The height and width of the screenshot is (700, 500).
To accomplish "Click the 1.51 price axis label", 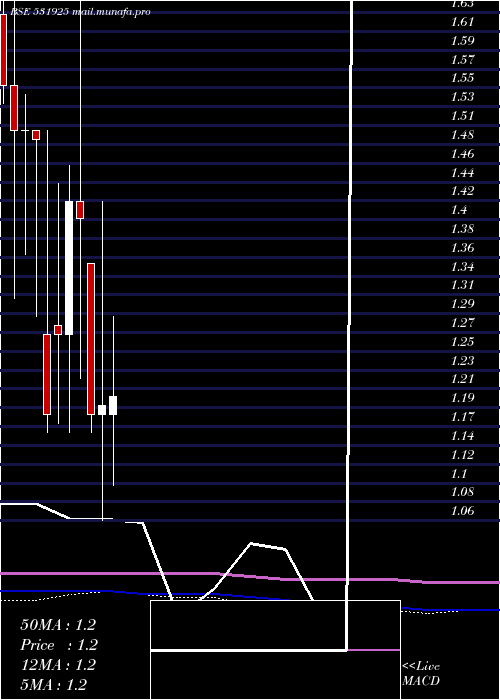I will 463,116.
